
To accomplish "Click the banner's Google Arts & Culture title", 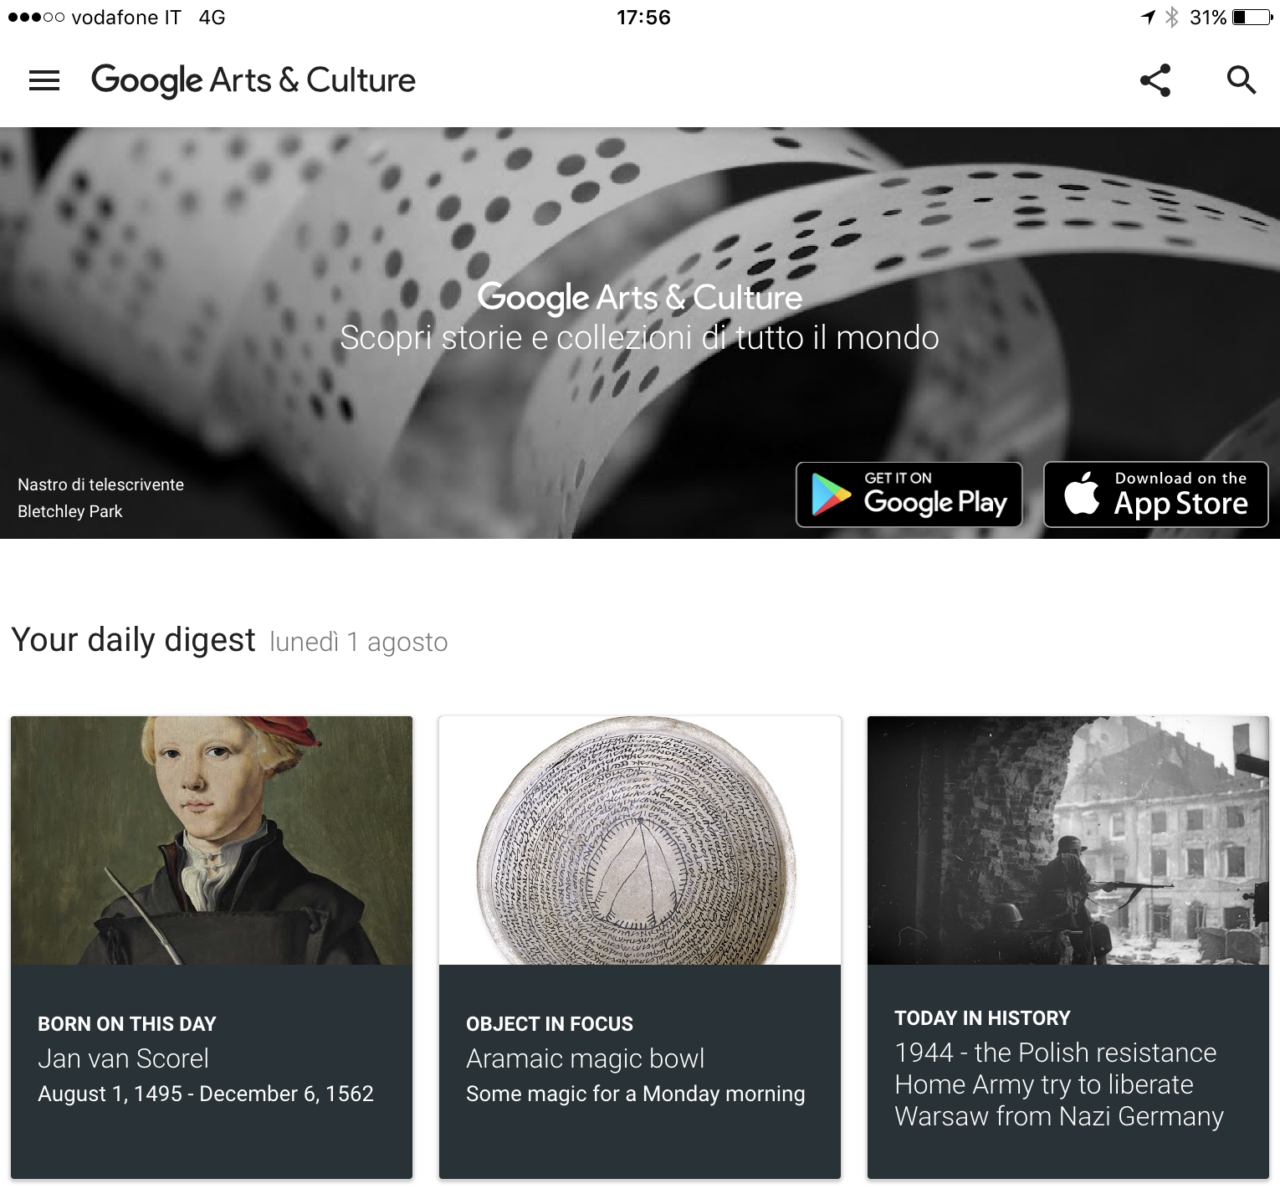I will [x=639, y=297].
